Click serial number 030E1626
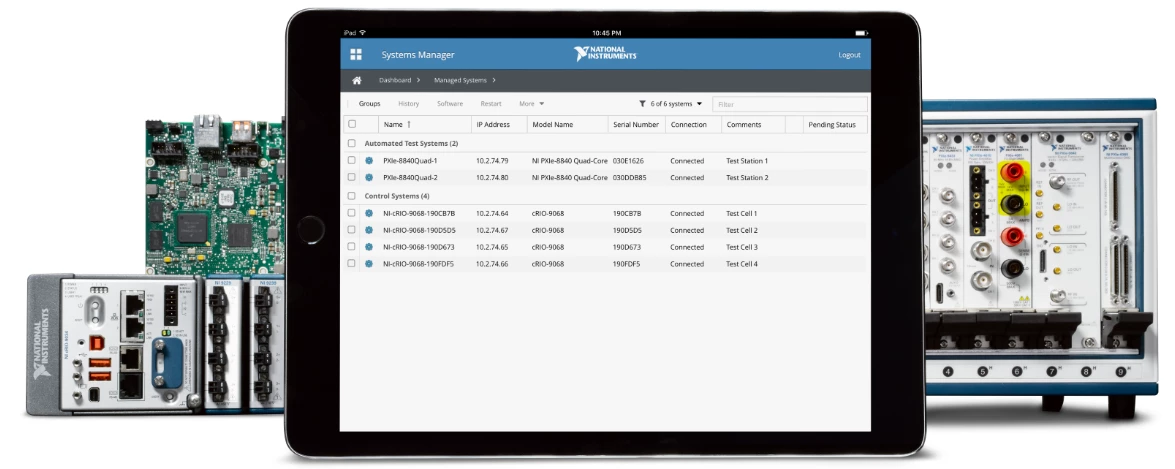This screenshot has height=469, width=1175. 628,160
